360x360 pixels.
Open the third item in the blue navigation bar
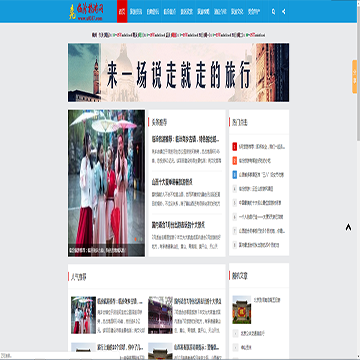(x=153, y=12)
